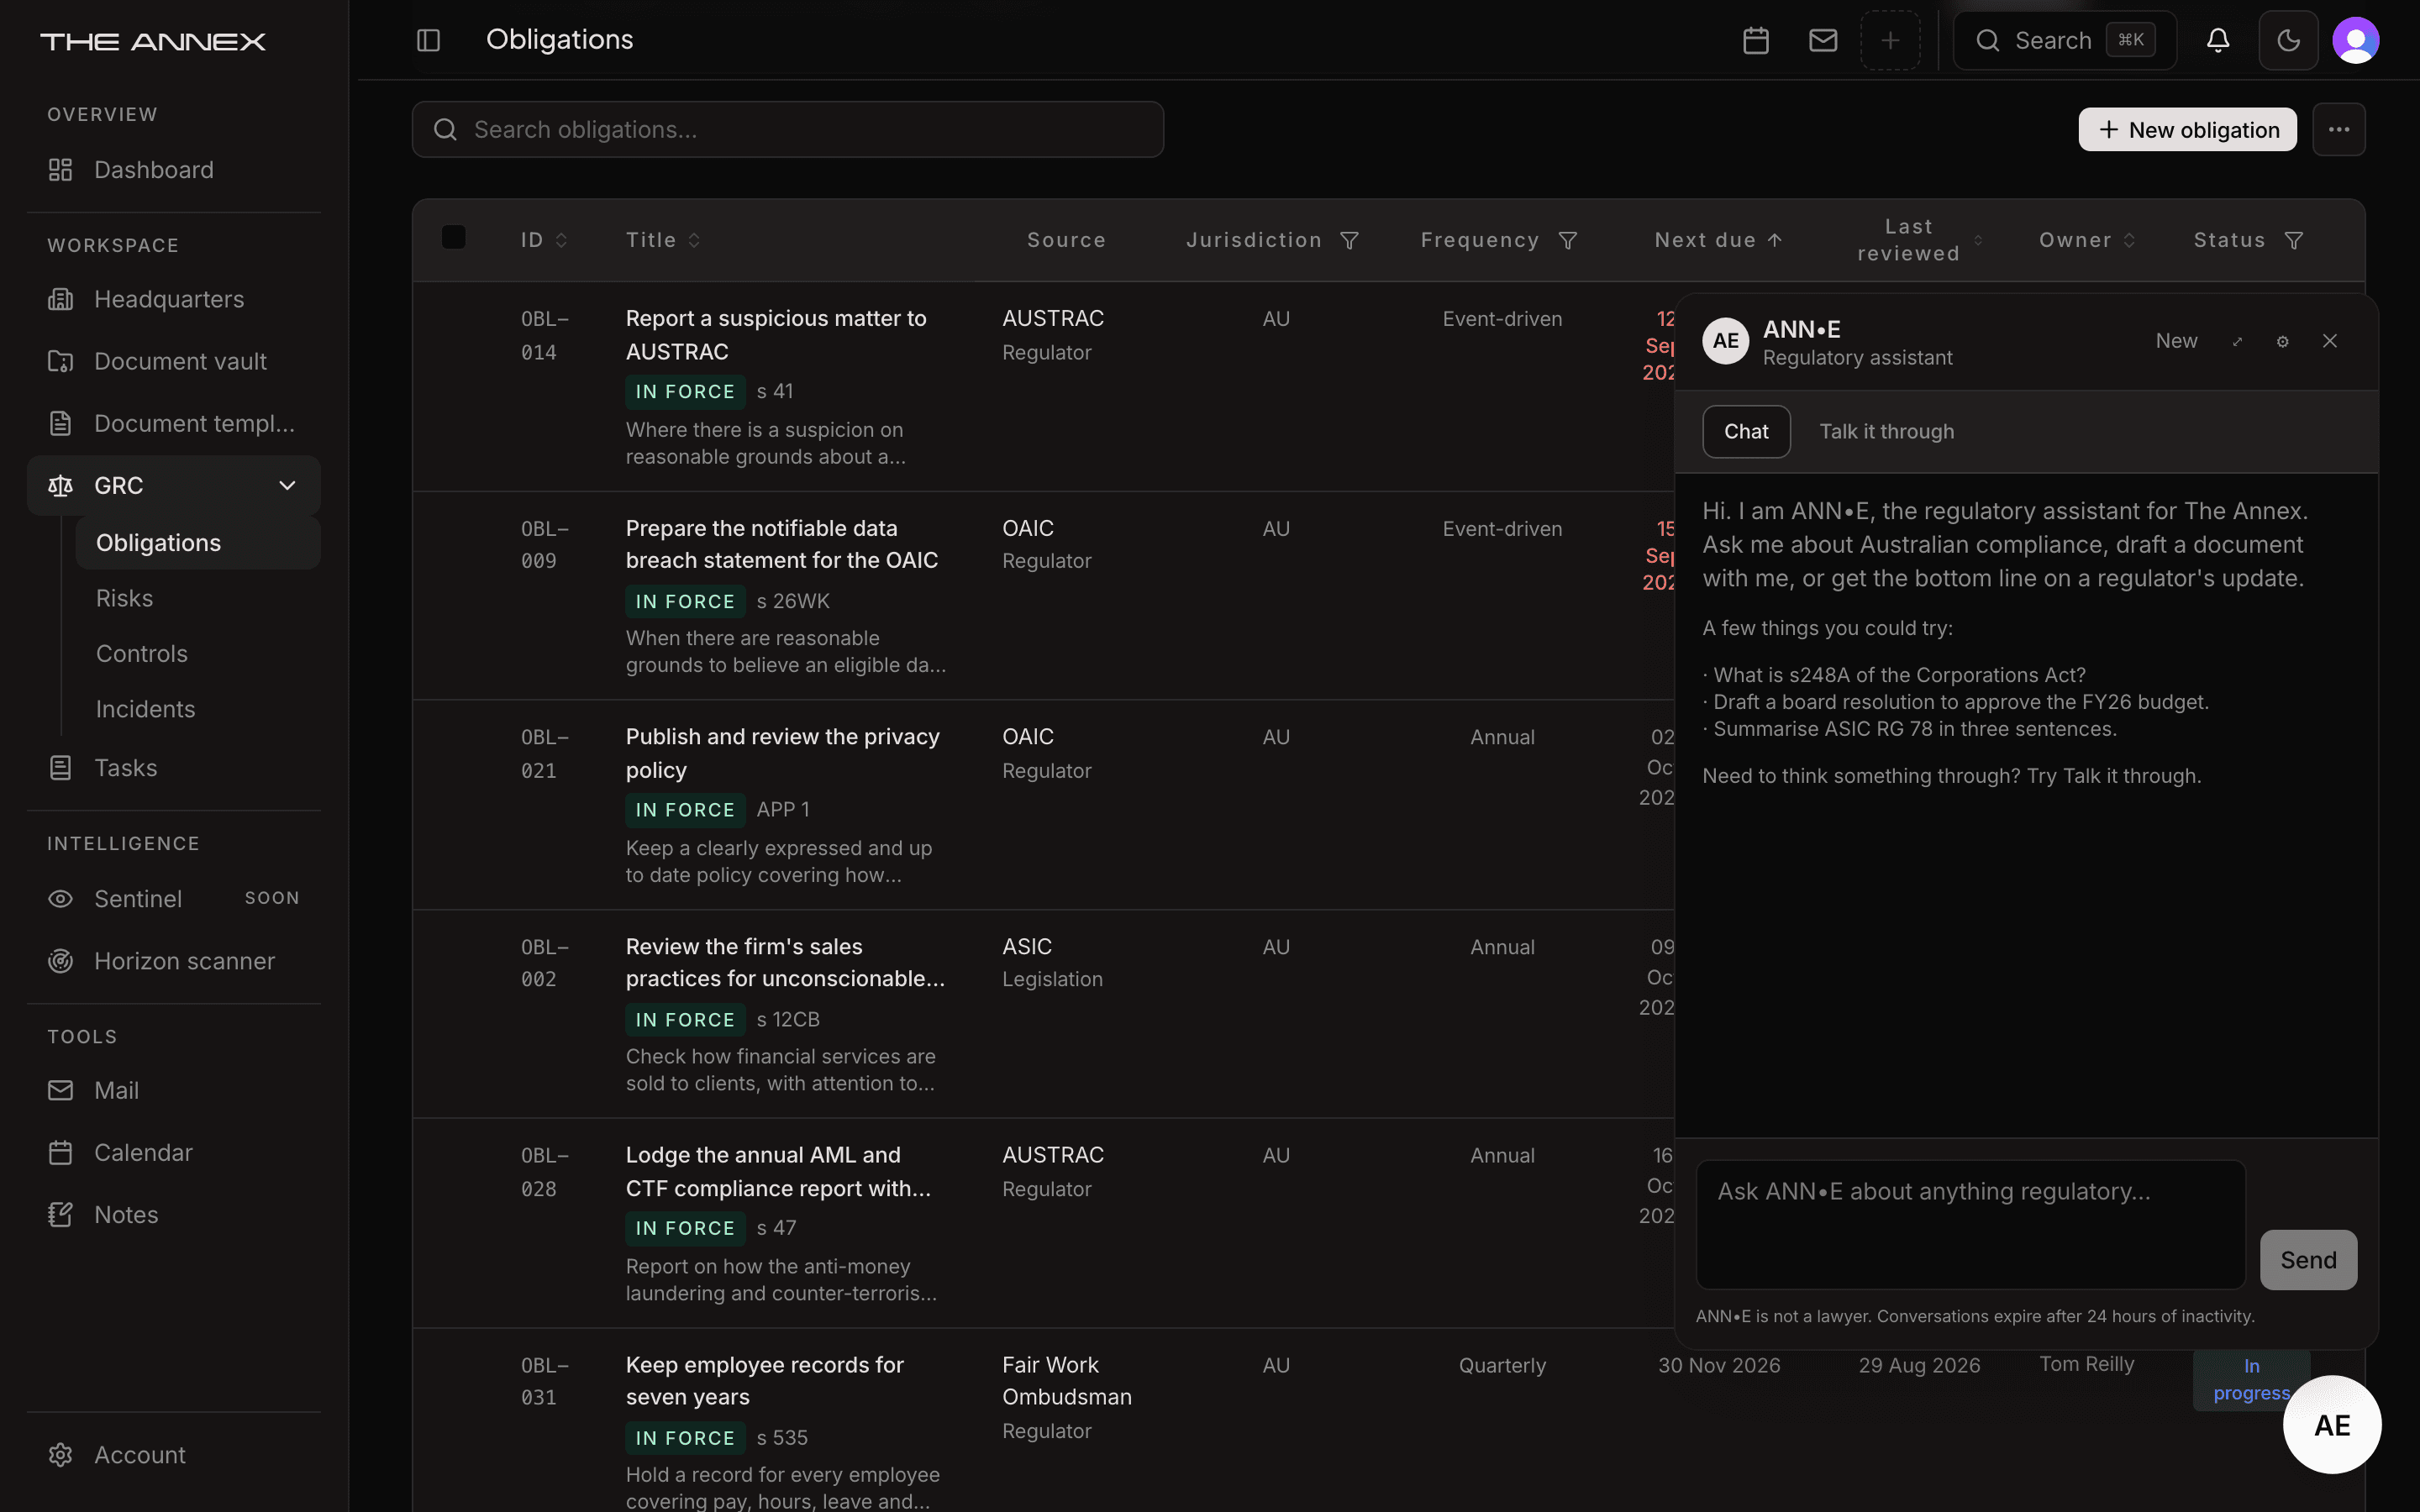This screenshot has width=2420, height=1512.
Task: Open Notes tool
Action: tap(174, 1214)
